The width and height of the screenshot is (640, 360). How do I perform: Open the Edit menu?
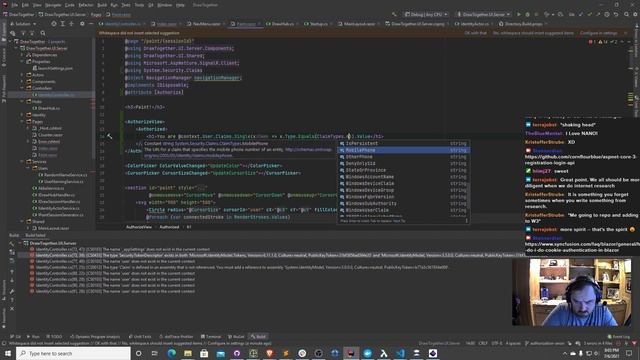(25, 5)
